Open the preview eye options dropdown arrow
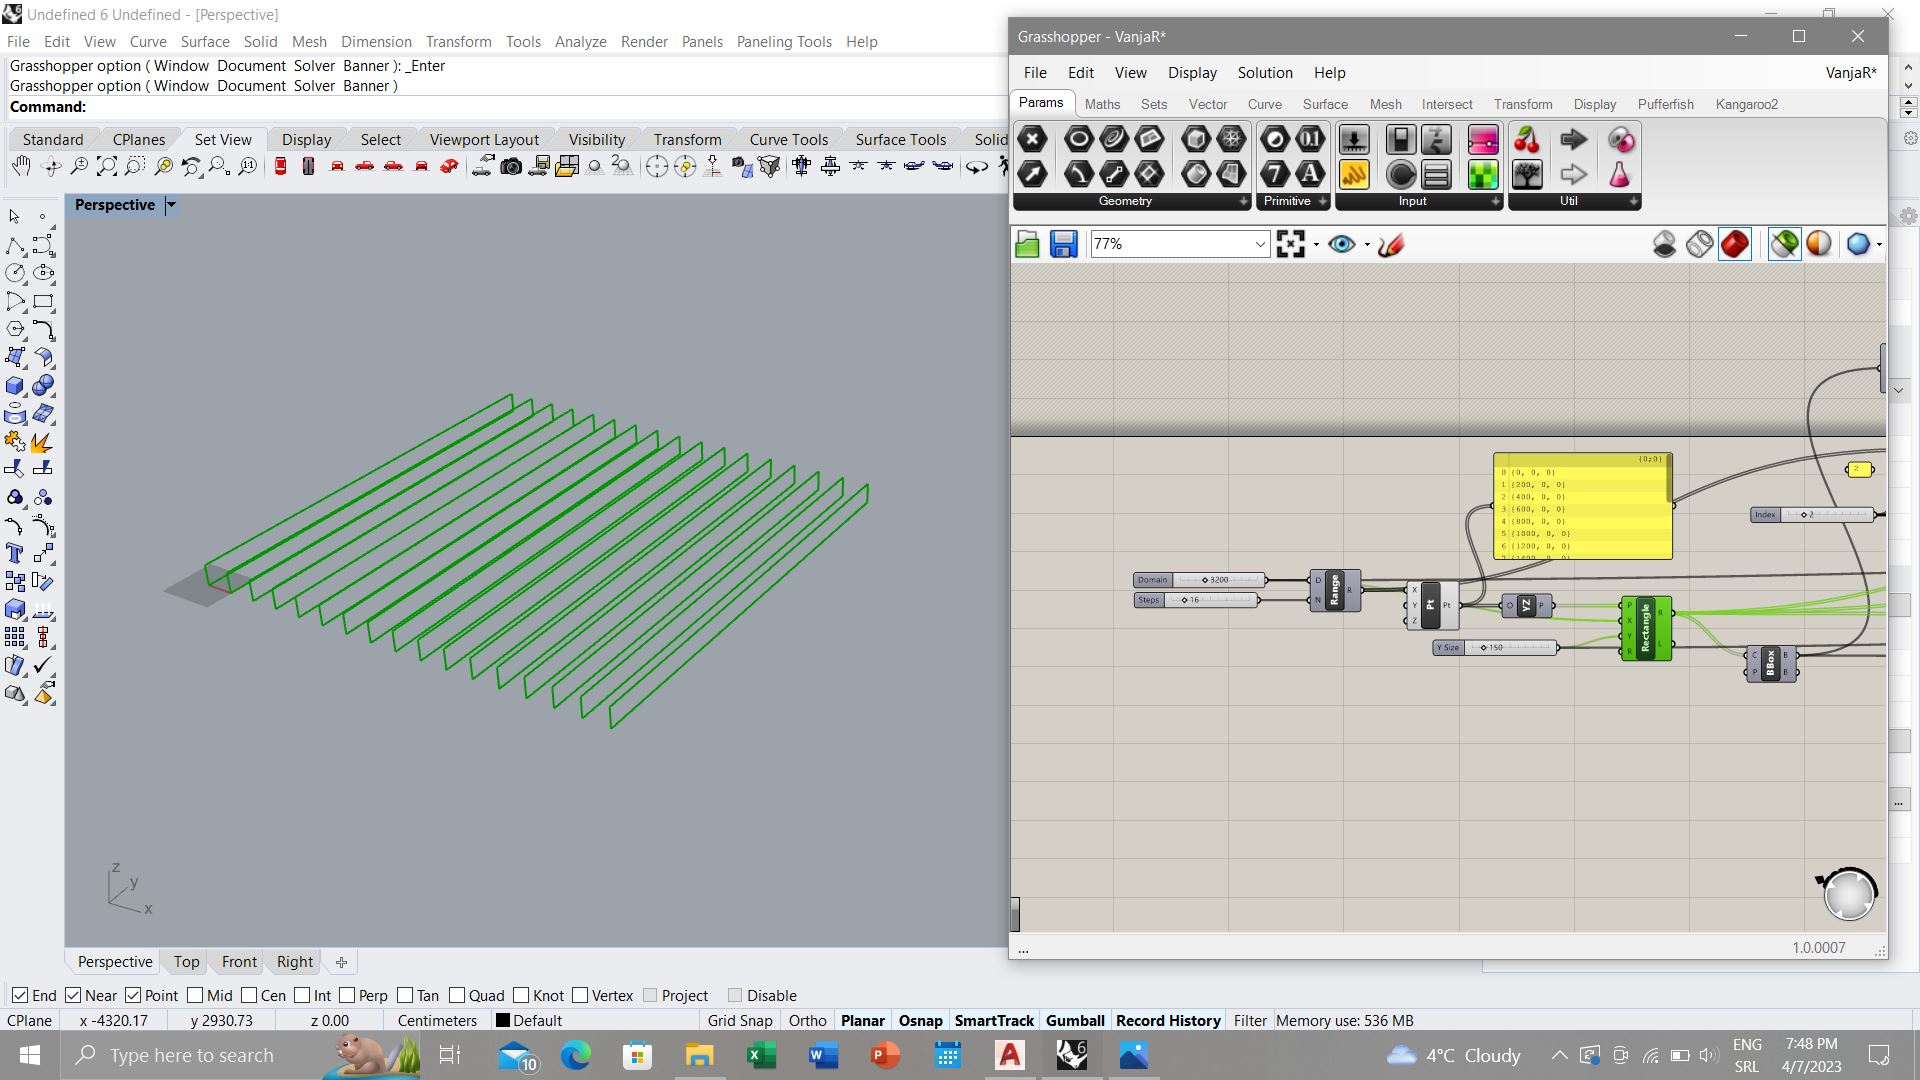The image size is (1920, 1080). pos(1367,245)
